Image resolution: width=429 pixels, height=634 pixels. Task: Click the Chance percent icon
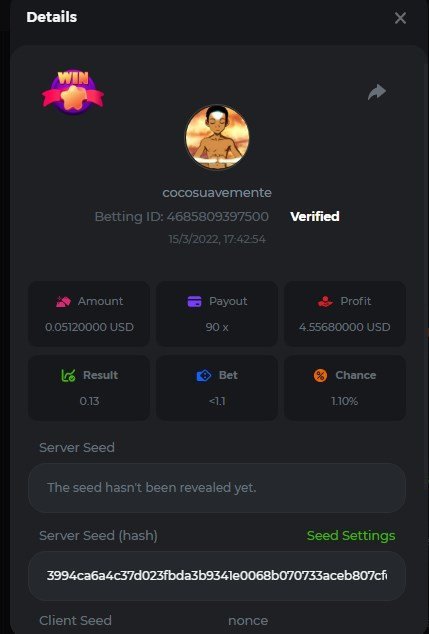coord(320,375)
